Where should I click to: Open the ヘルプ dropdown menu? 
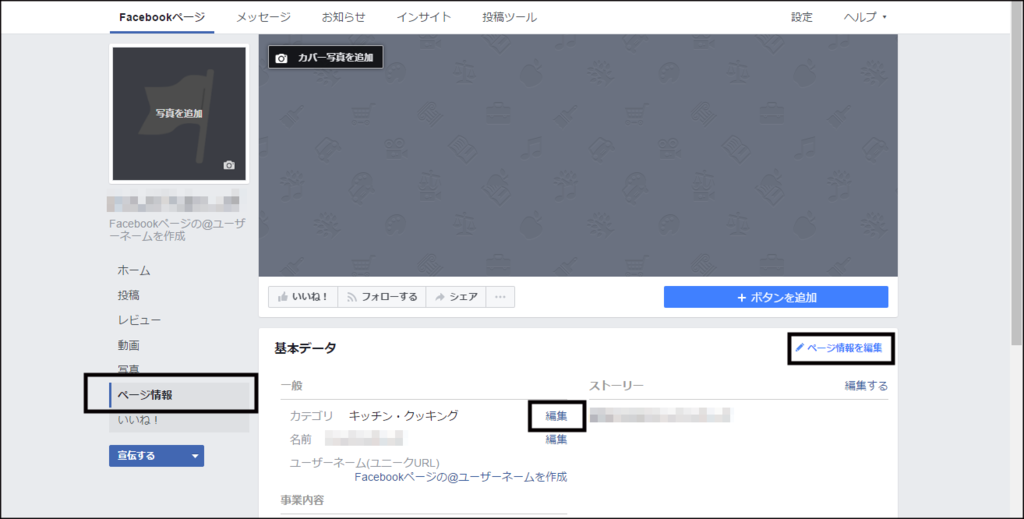(865, 17)
